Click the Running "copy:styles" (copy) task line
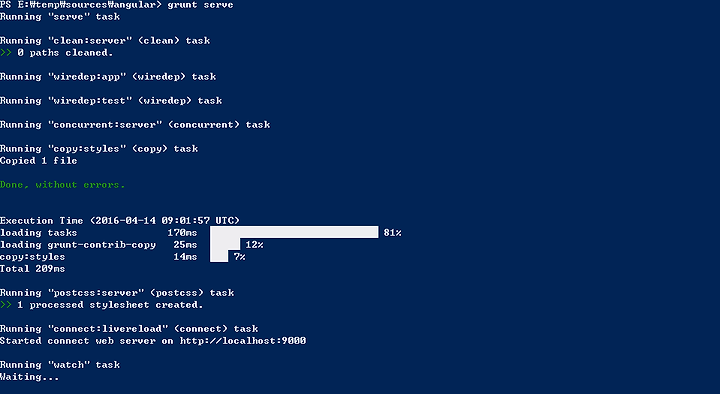Viewport: 720px width, 394px height. tap(99, 148)
